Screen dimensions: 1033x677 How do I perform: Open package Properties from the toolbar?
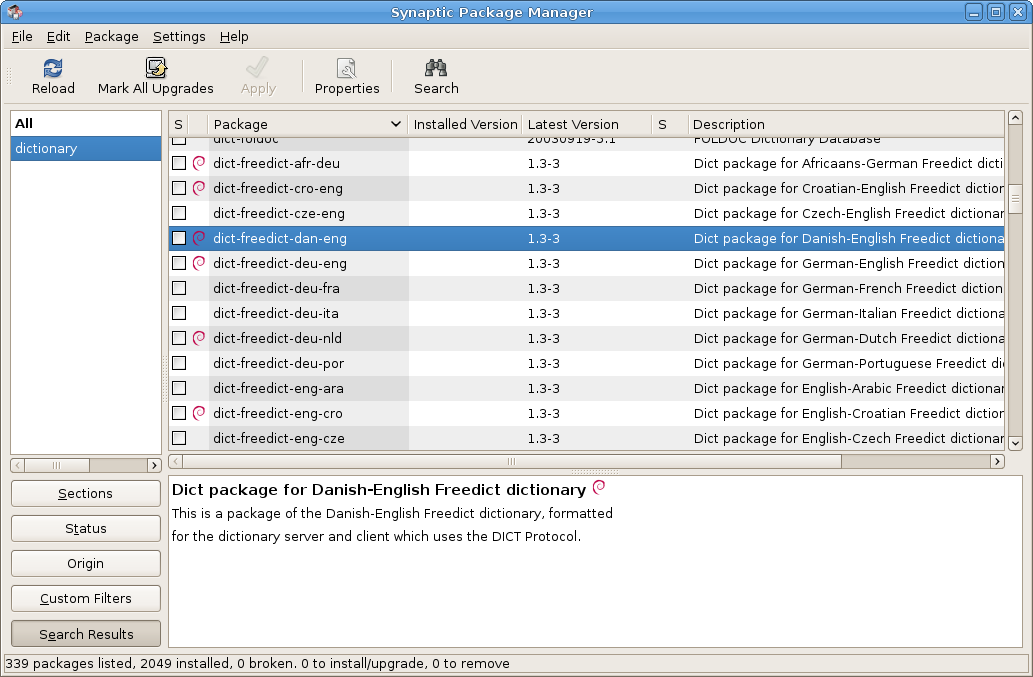pyautogui.click(x=347, y=76)
